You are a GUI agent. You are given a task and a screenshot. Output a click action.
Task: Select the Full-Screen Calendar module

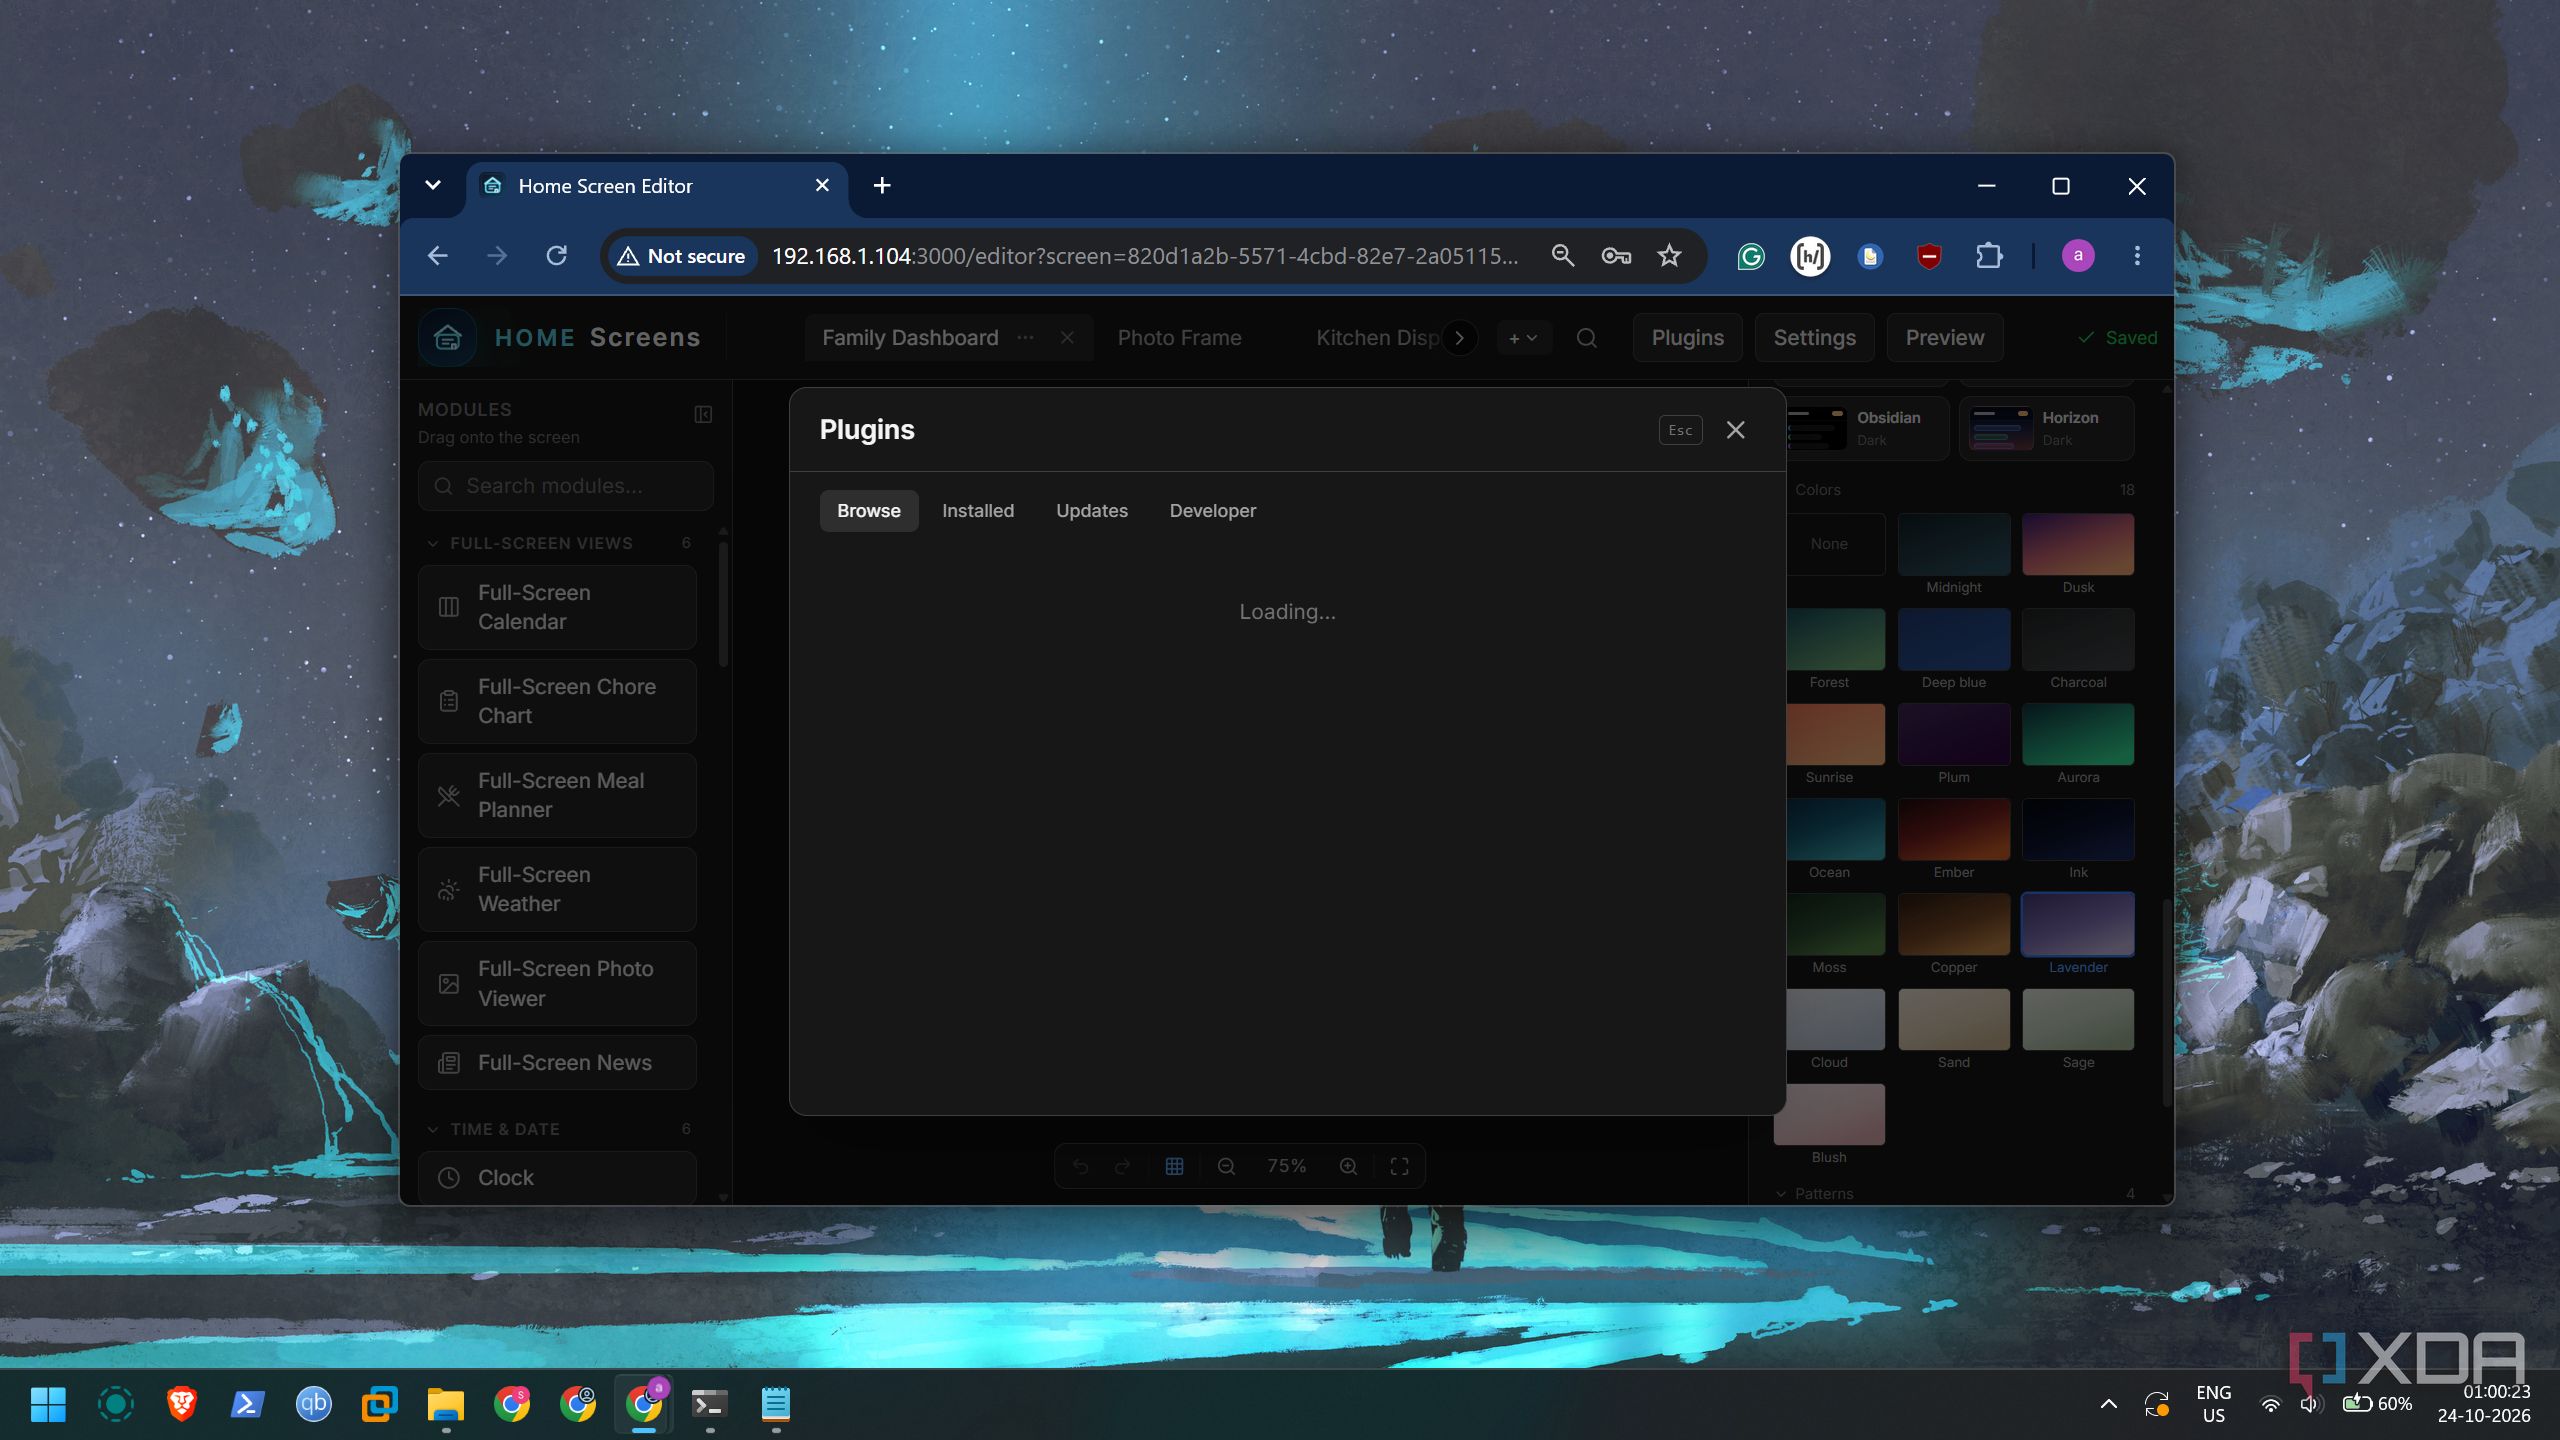pos(557,607)
